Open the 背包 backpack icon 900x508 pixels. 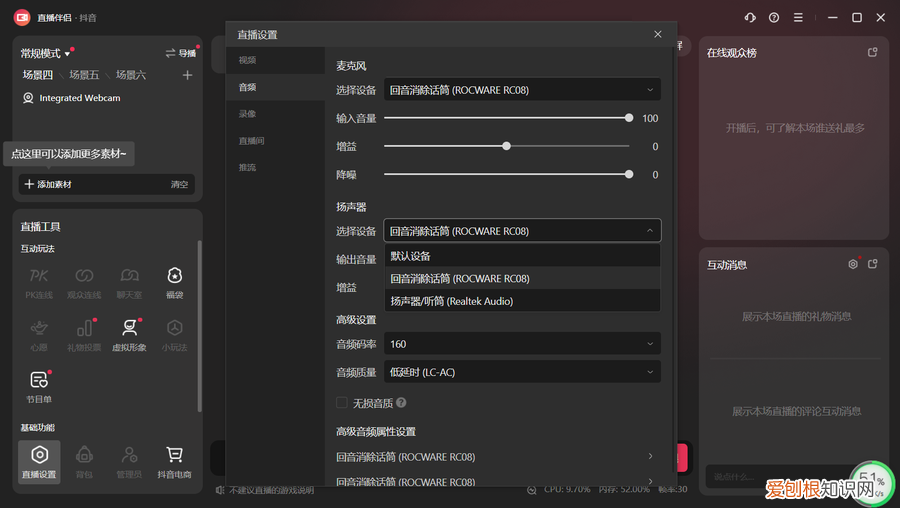point(84,462)
